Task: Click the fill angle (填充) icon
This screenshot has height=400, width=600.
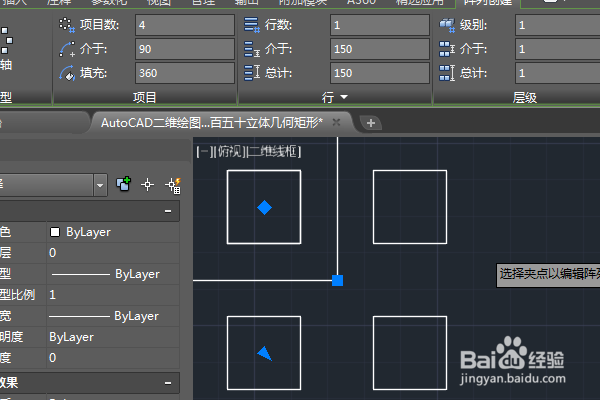Action: (67, 73)
